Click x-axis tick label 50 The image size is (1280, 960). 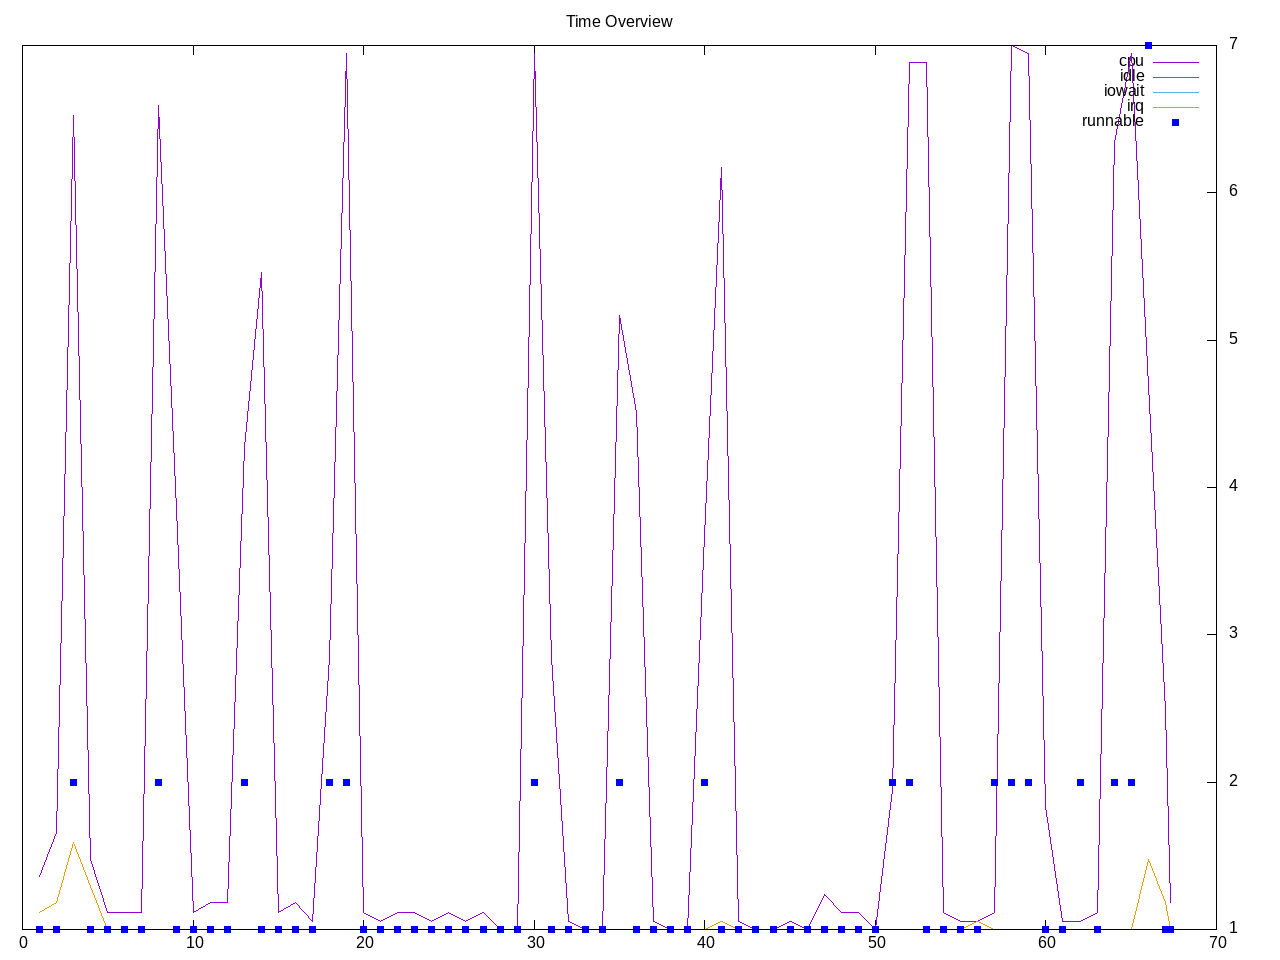876,942
